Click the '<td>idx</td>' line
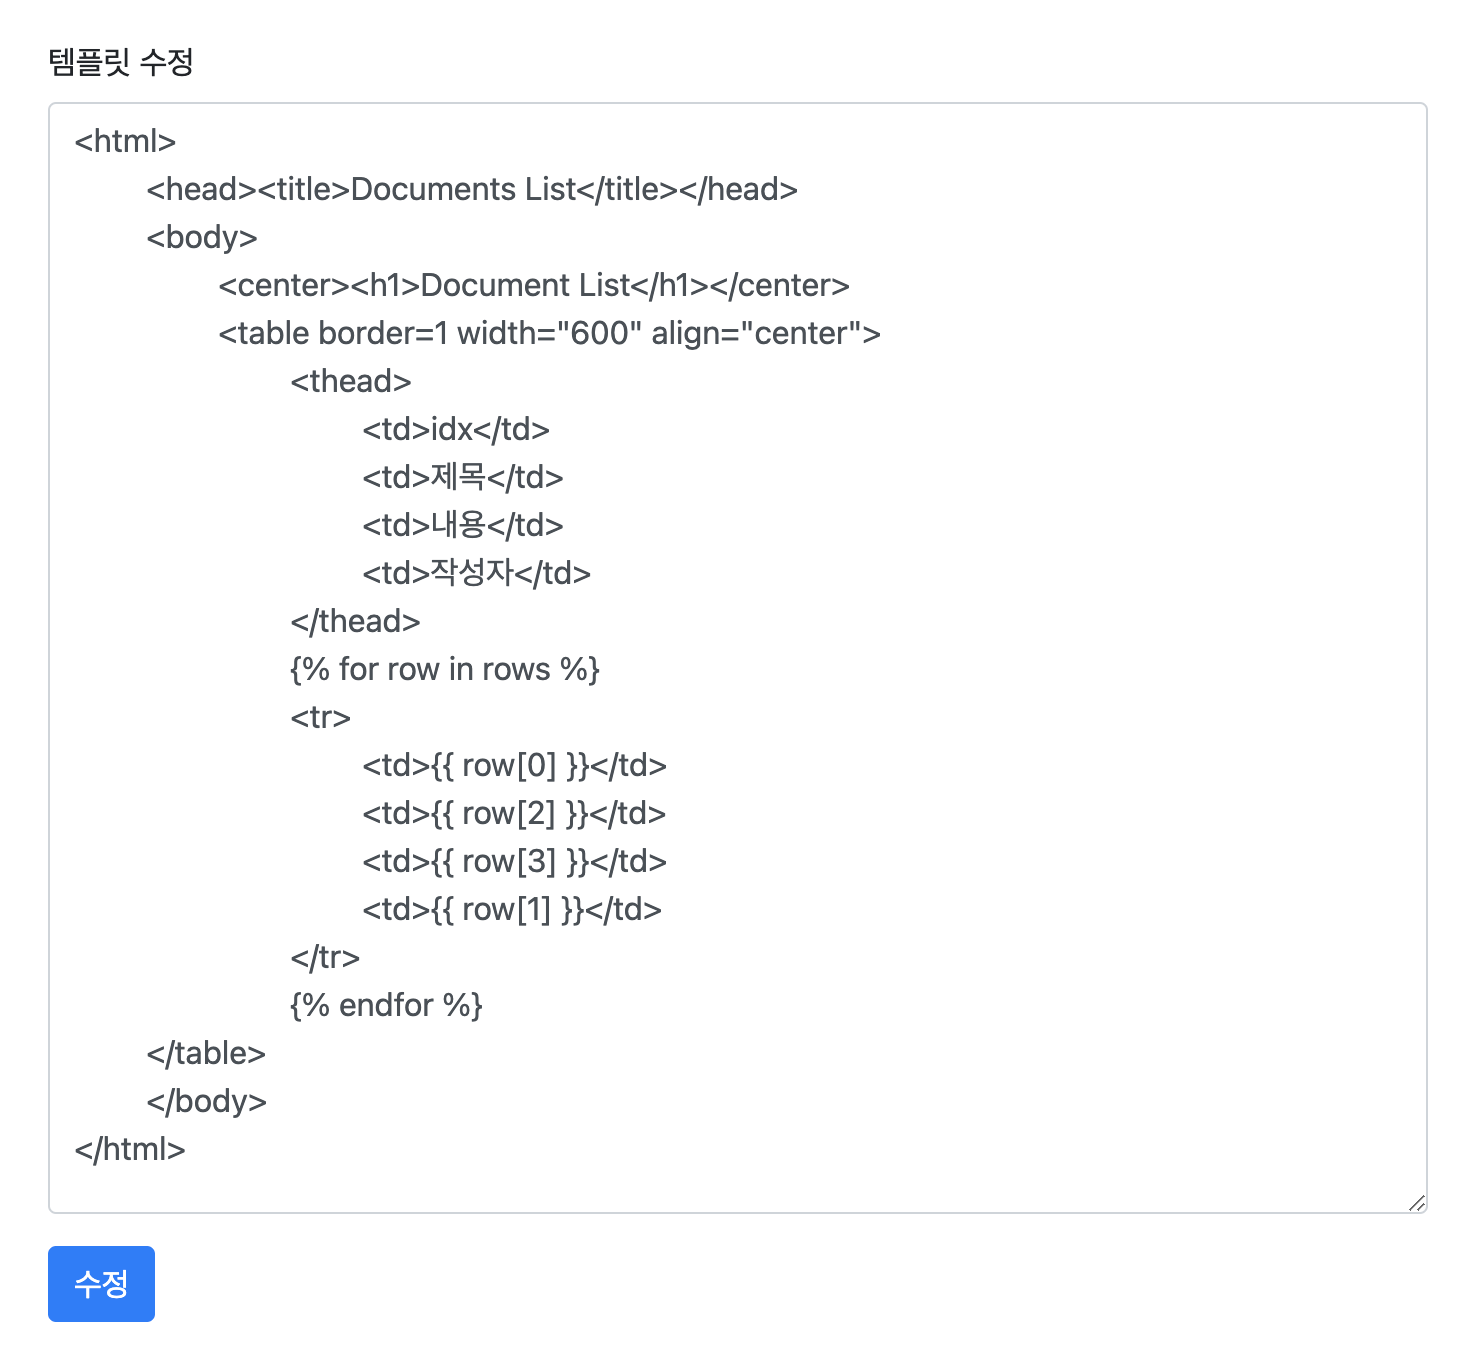This screenshot has height=1364, width=1466. pos(456,429)
